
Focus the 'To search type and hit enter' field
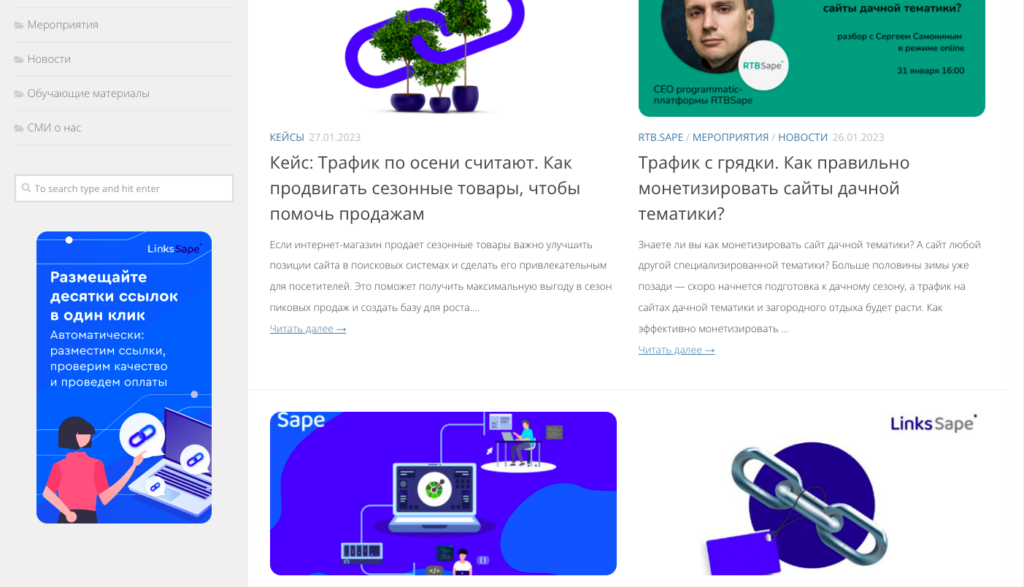pyautogui.click(x=124, y=188)
